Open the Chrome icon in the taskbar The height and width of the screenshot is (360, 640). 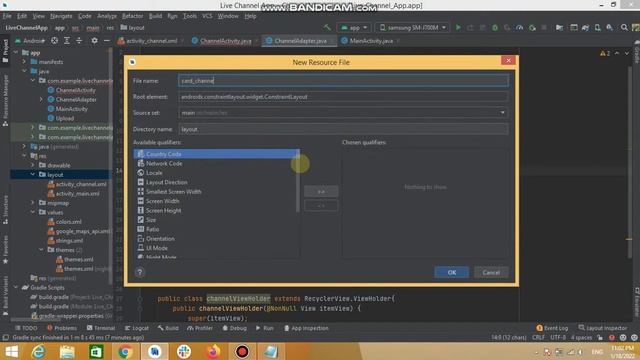tap(125, 351)
